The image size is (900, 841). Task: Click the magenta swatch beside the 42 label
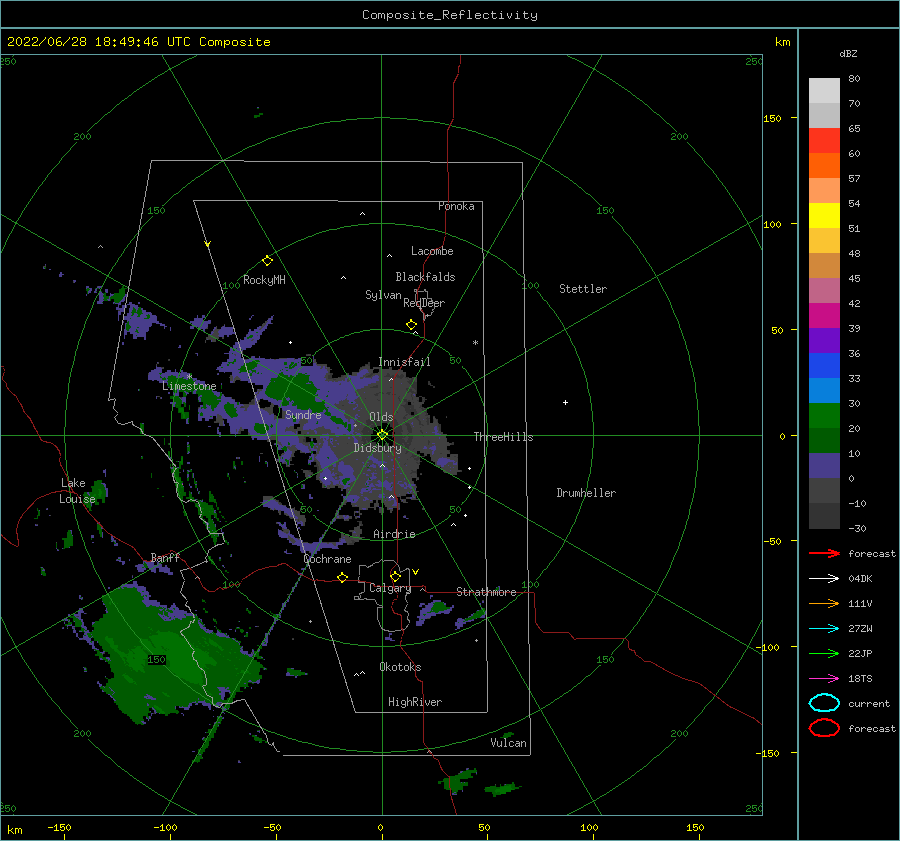(x=824, y=315)
